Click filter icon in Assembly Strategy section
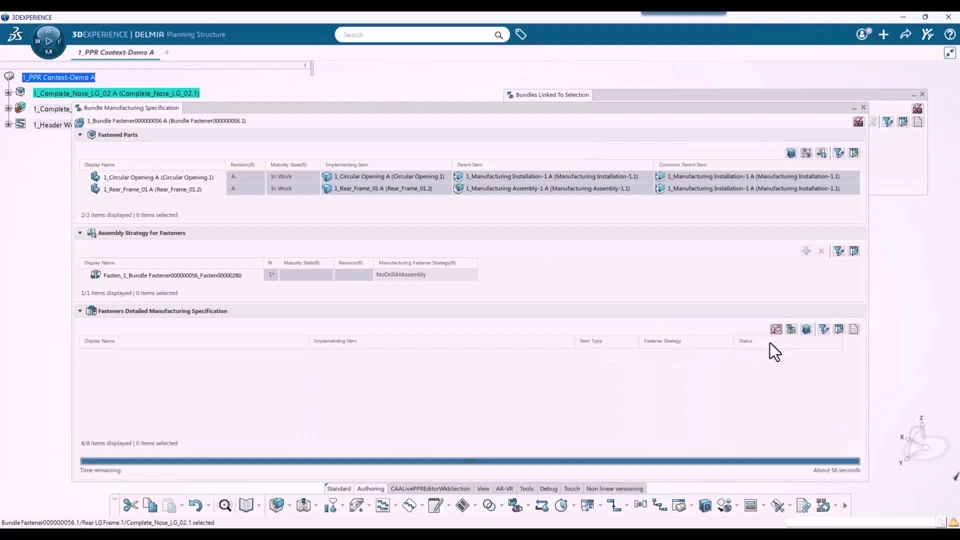Image resolution: width=960 pixels, height=540 pixels. 839,251
